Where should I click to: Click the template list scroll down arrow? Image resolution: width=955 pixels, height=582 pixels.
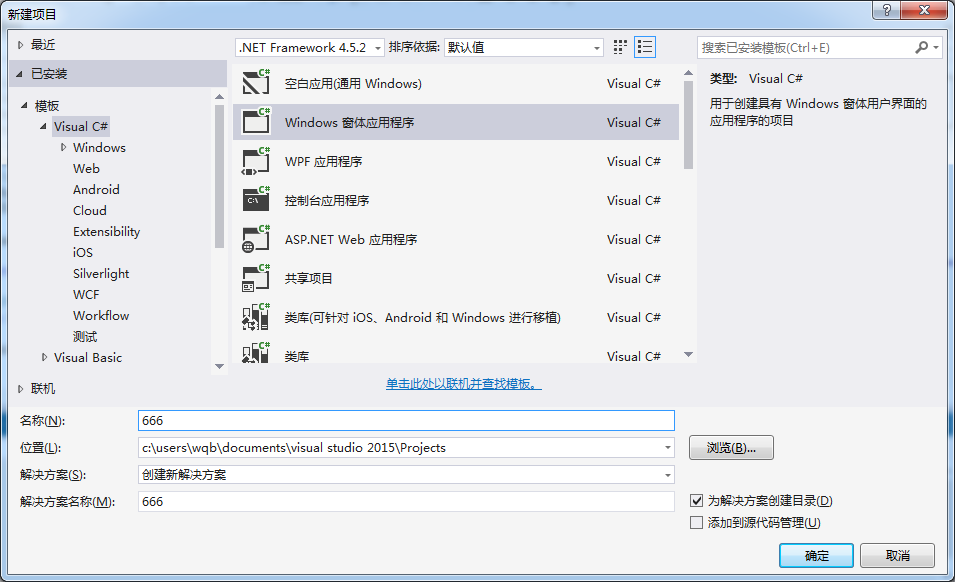[688, 354]
